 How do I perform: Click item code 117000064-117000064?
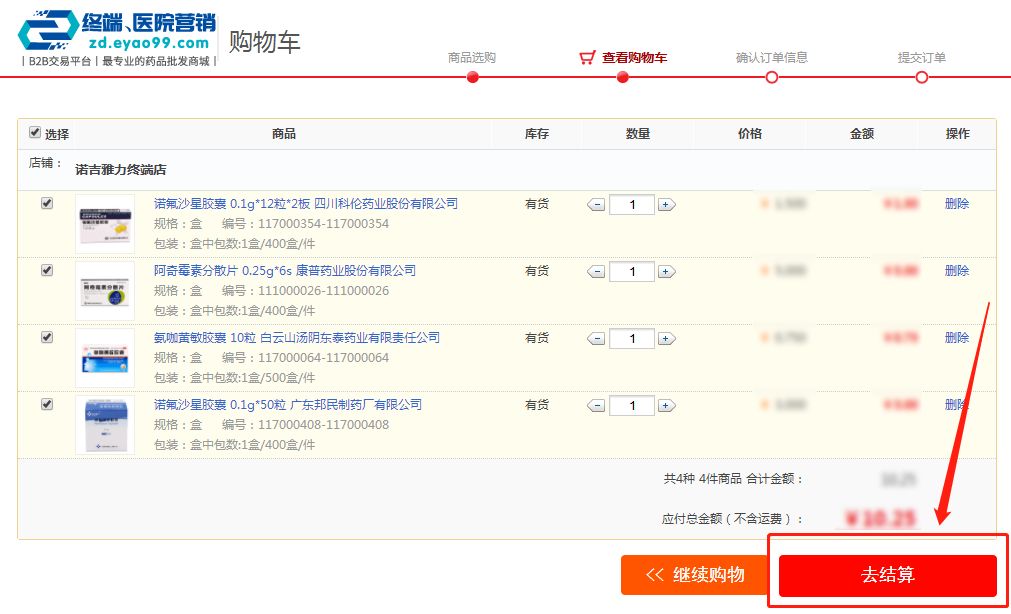[323, 358]
